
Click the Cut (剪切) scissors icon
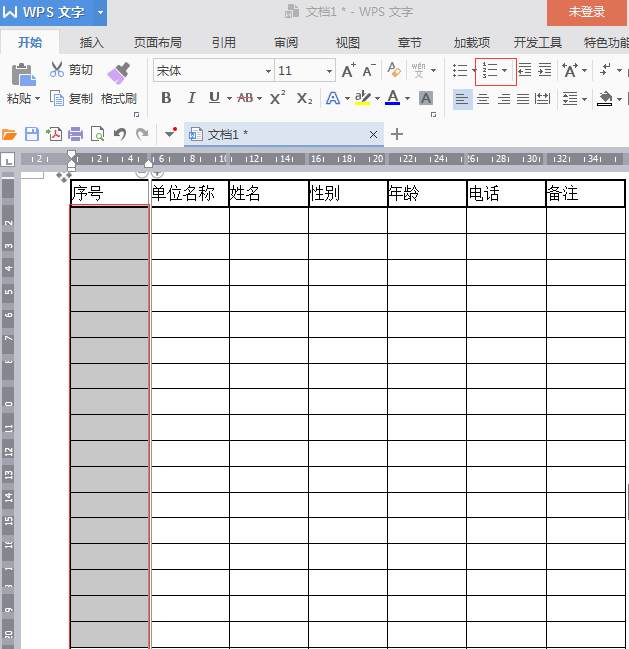point(57,70)
